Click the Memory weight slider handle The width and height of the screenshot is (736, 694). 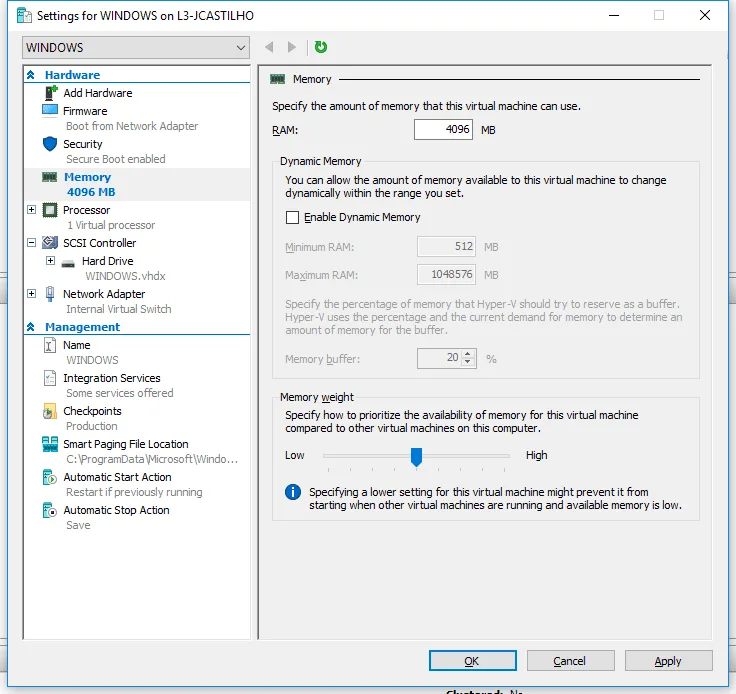click(x=416, y=457)
